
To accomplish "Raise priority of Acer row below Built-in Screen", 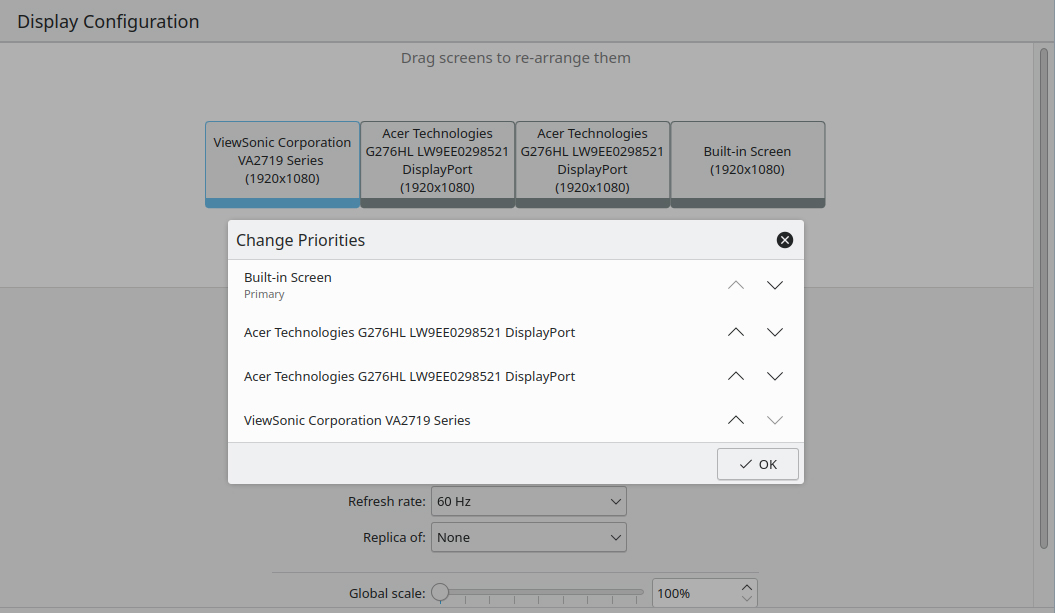I will [x=736, y=332].
